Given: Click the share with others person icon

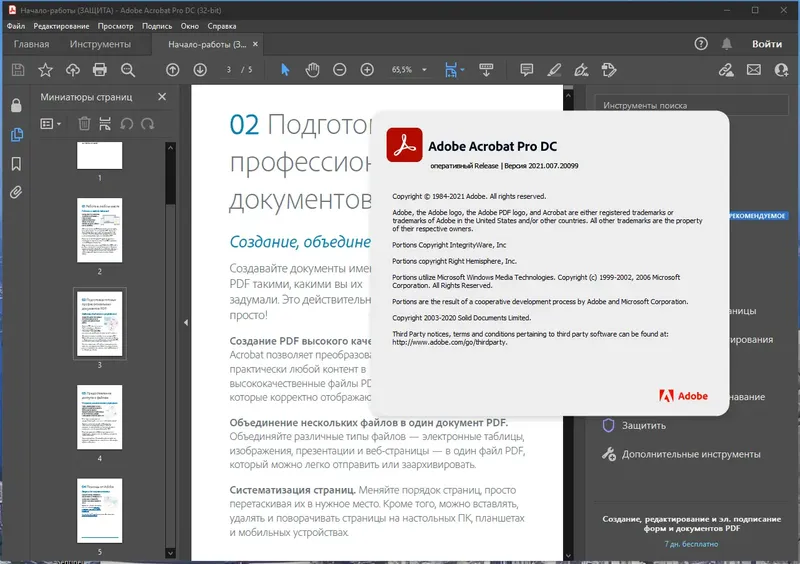Looking at the screenshot, I should [x=781, y=70].
